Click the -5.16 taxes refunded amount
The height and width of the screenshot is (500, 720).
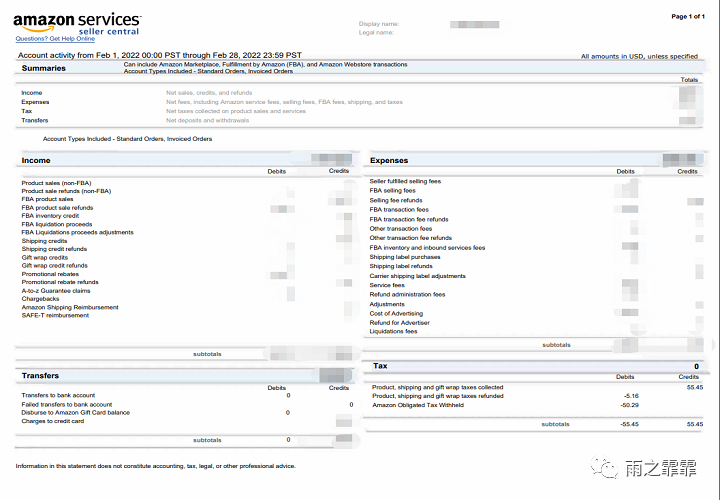coord(631,396)
